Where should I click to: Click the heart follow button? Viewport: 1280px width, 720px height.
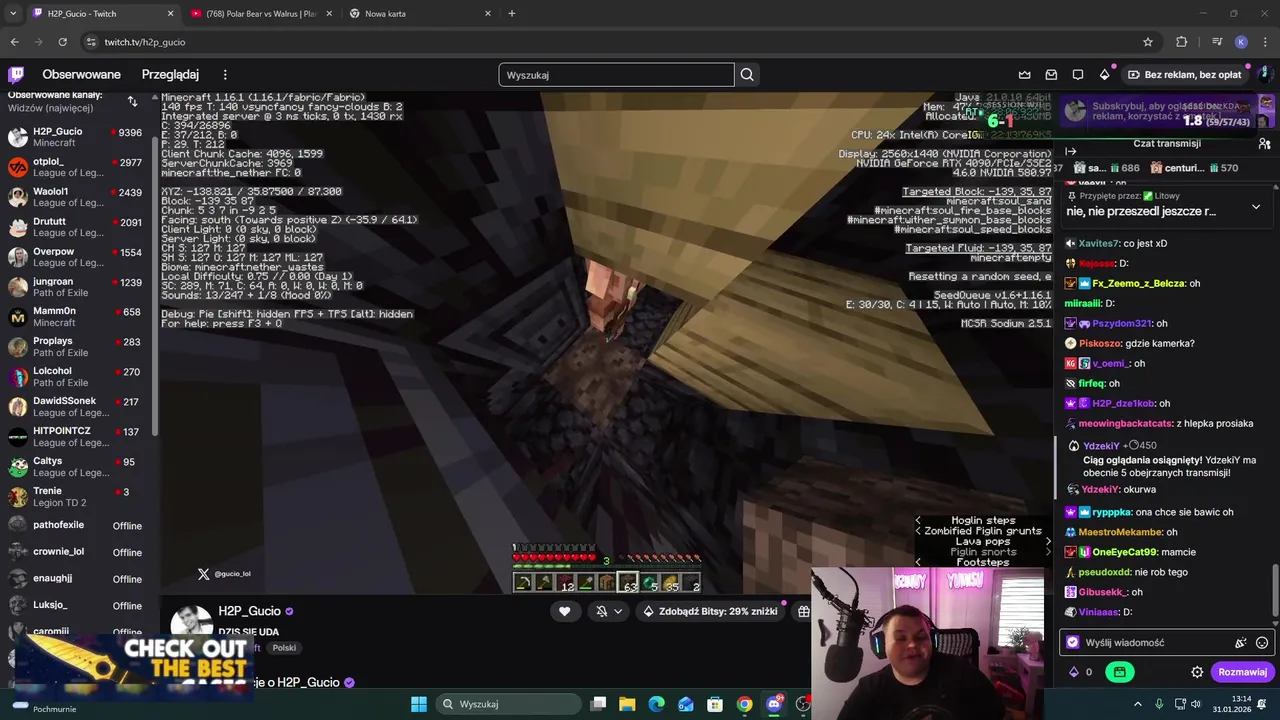click(x=564, y=611)
